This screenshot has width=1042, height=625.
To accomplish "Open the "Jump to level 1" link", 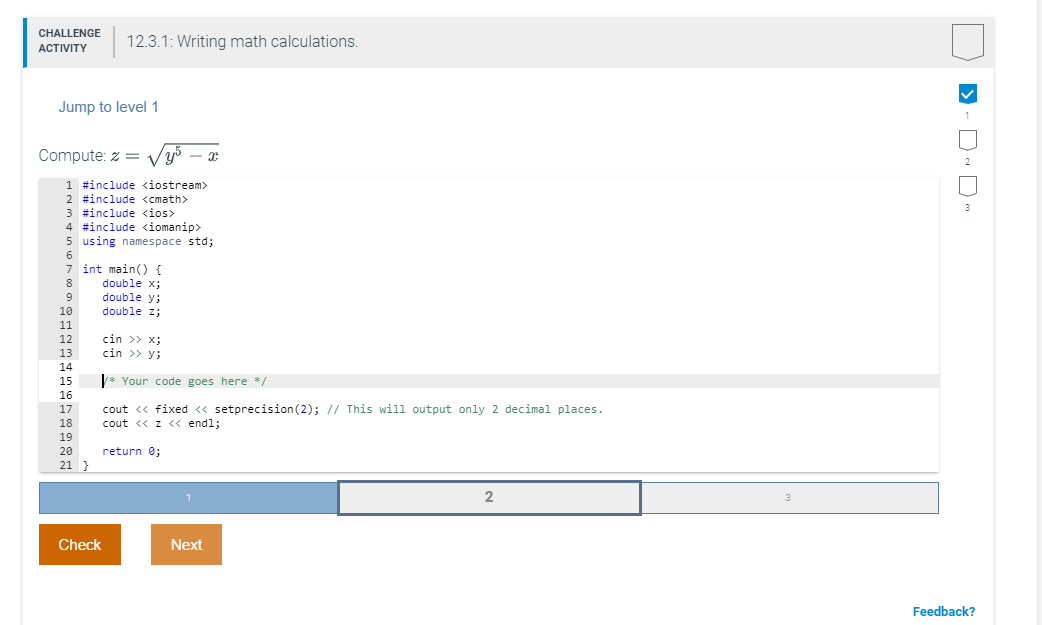I will pyautogui.click(x=107, y=106).
